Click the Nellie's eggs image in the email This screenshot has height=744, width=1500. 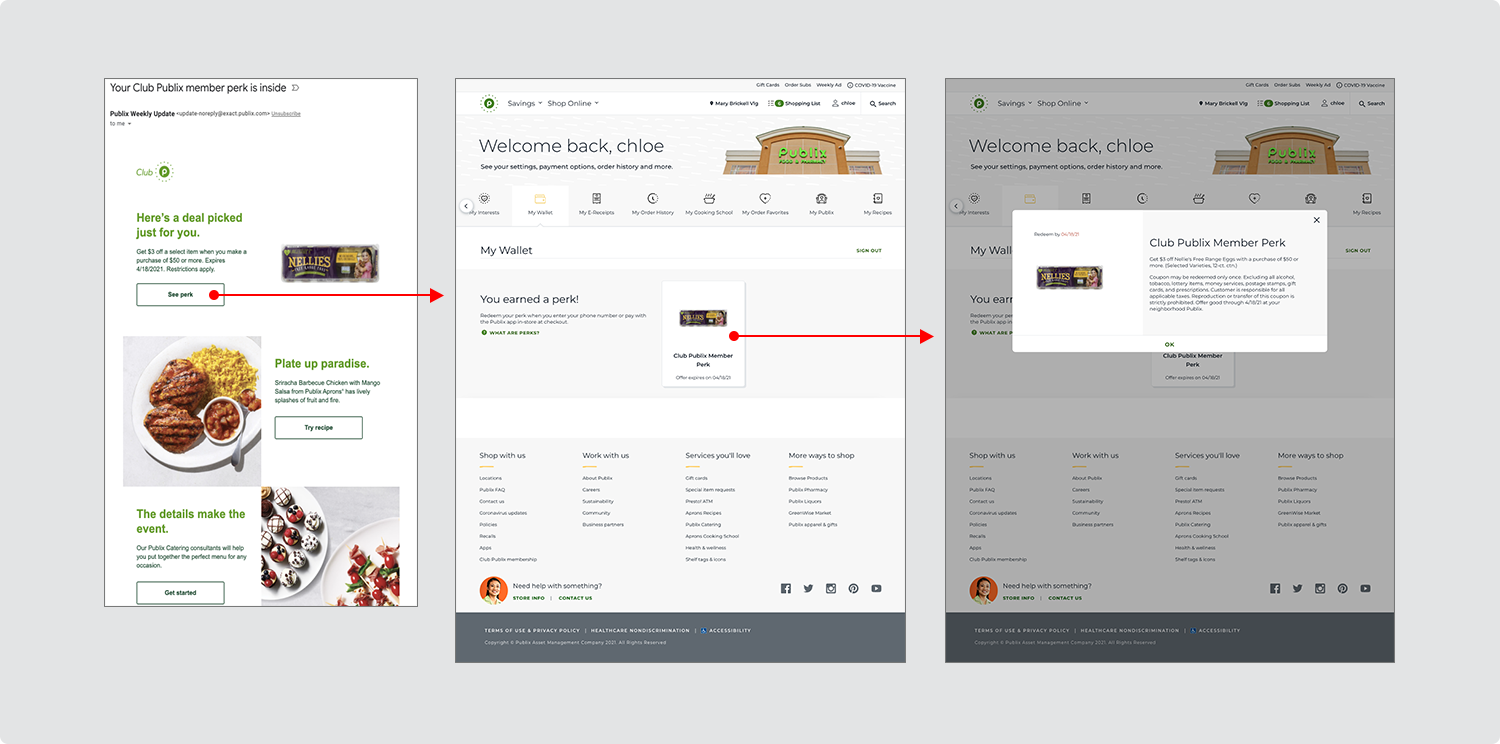coord(330,262)
